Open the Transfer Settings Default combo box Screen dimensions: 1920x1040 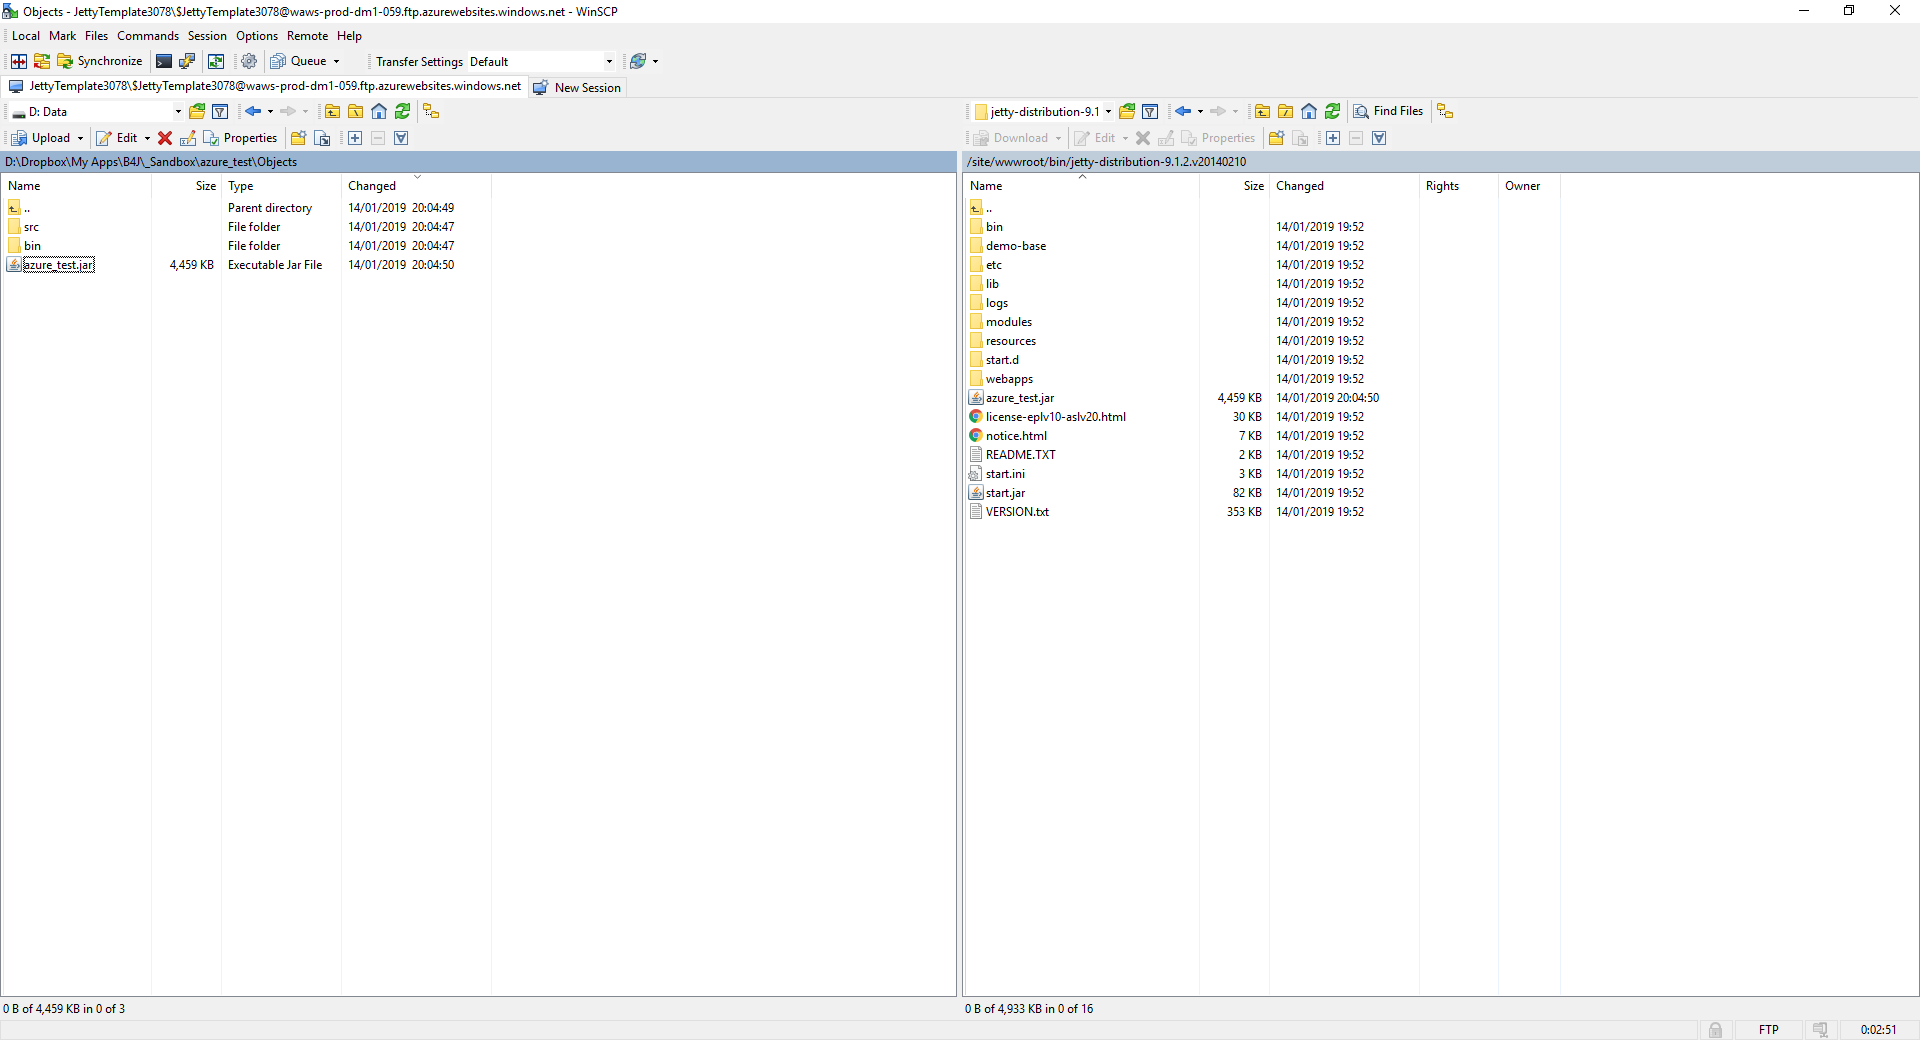(x=541, y=61)
